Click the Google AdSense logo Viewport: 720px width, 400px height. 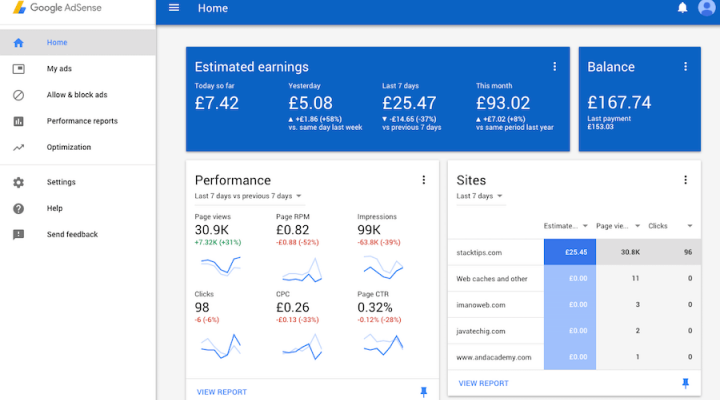(57, 8)
